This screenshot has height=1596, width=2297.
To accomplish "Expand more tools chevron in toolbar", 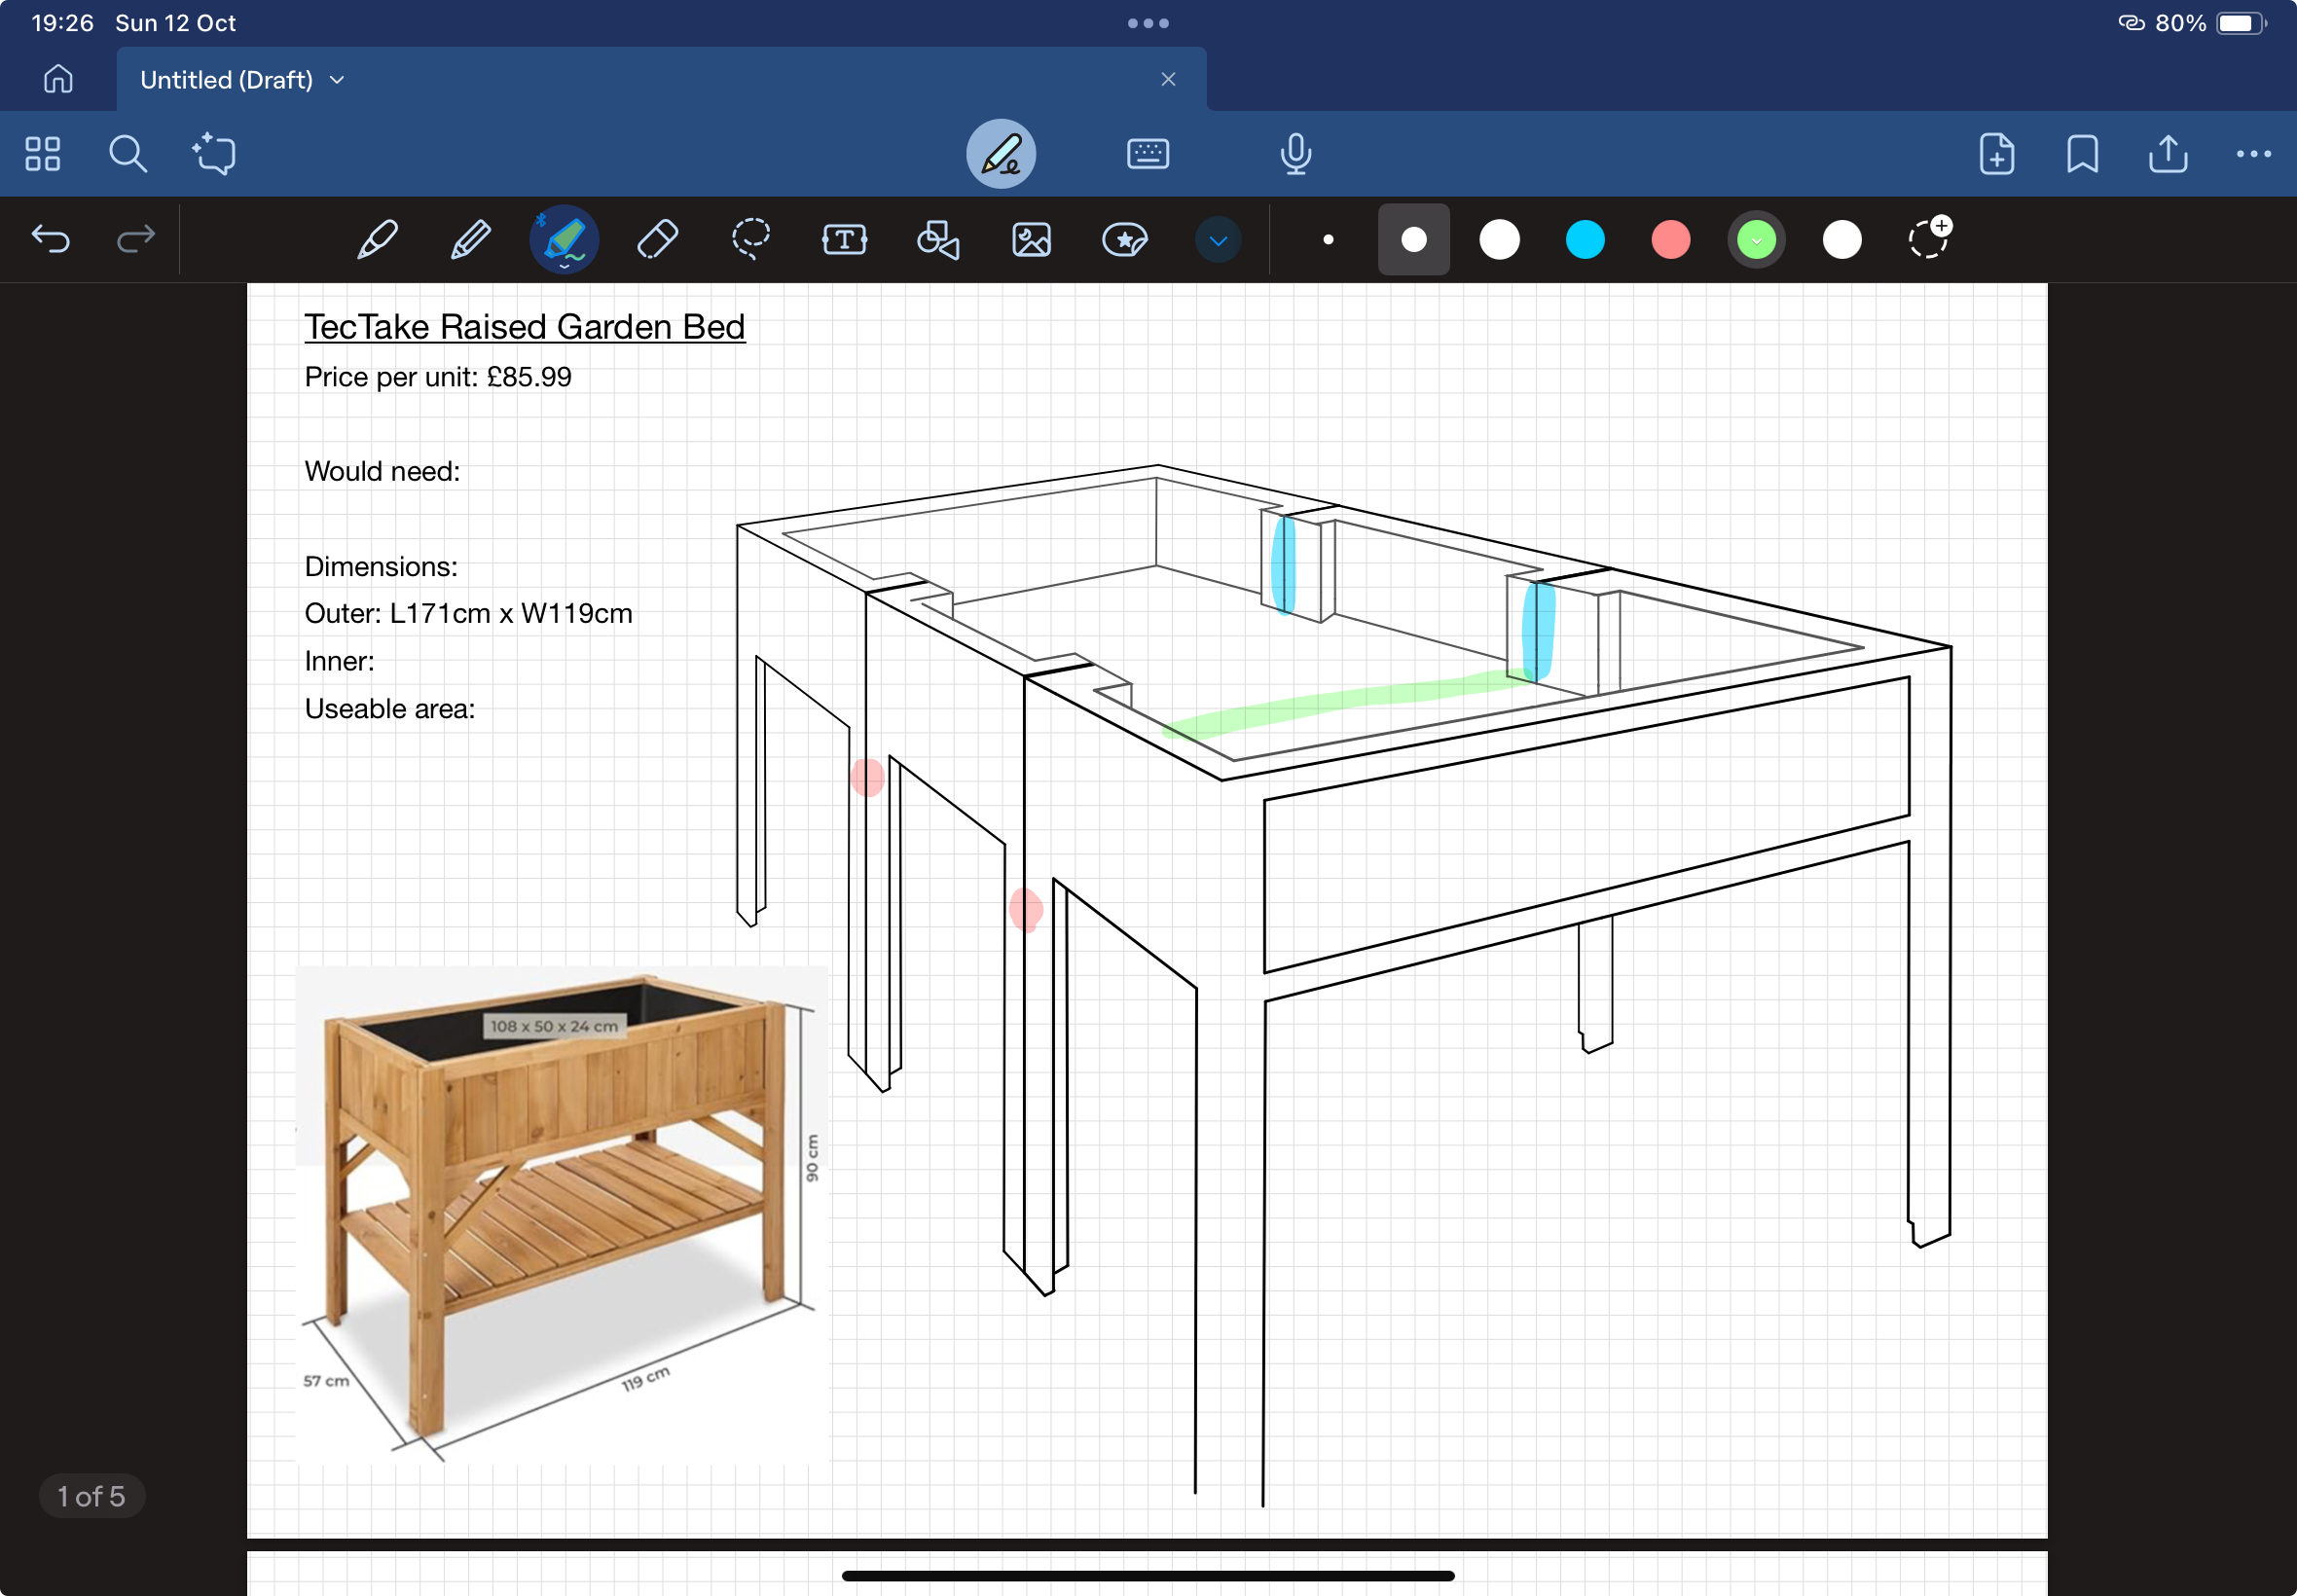I will click(1217, 240).
